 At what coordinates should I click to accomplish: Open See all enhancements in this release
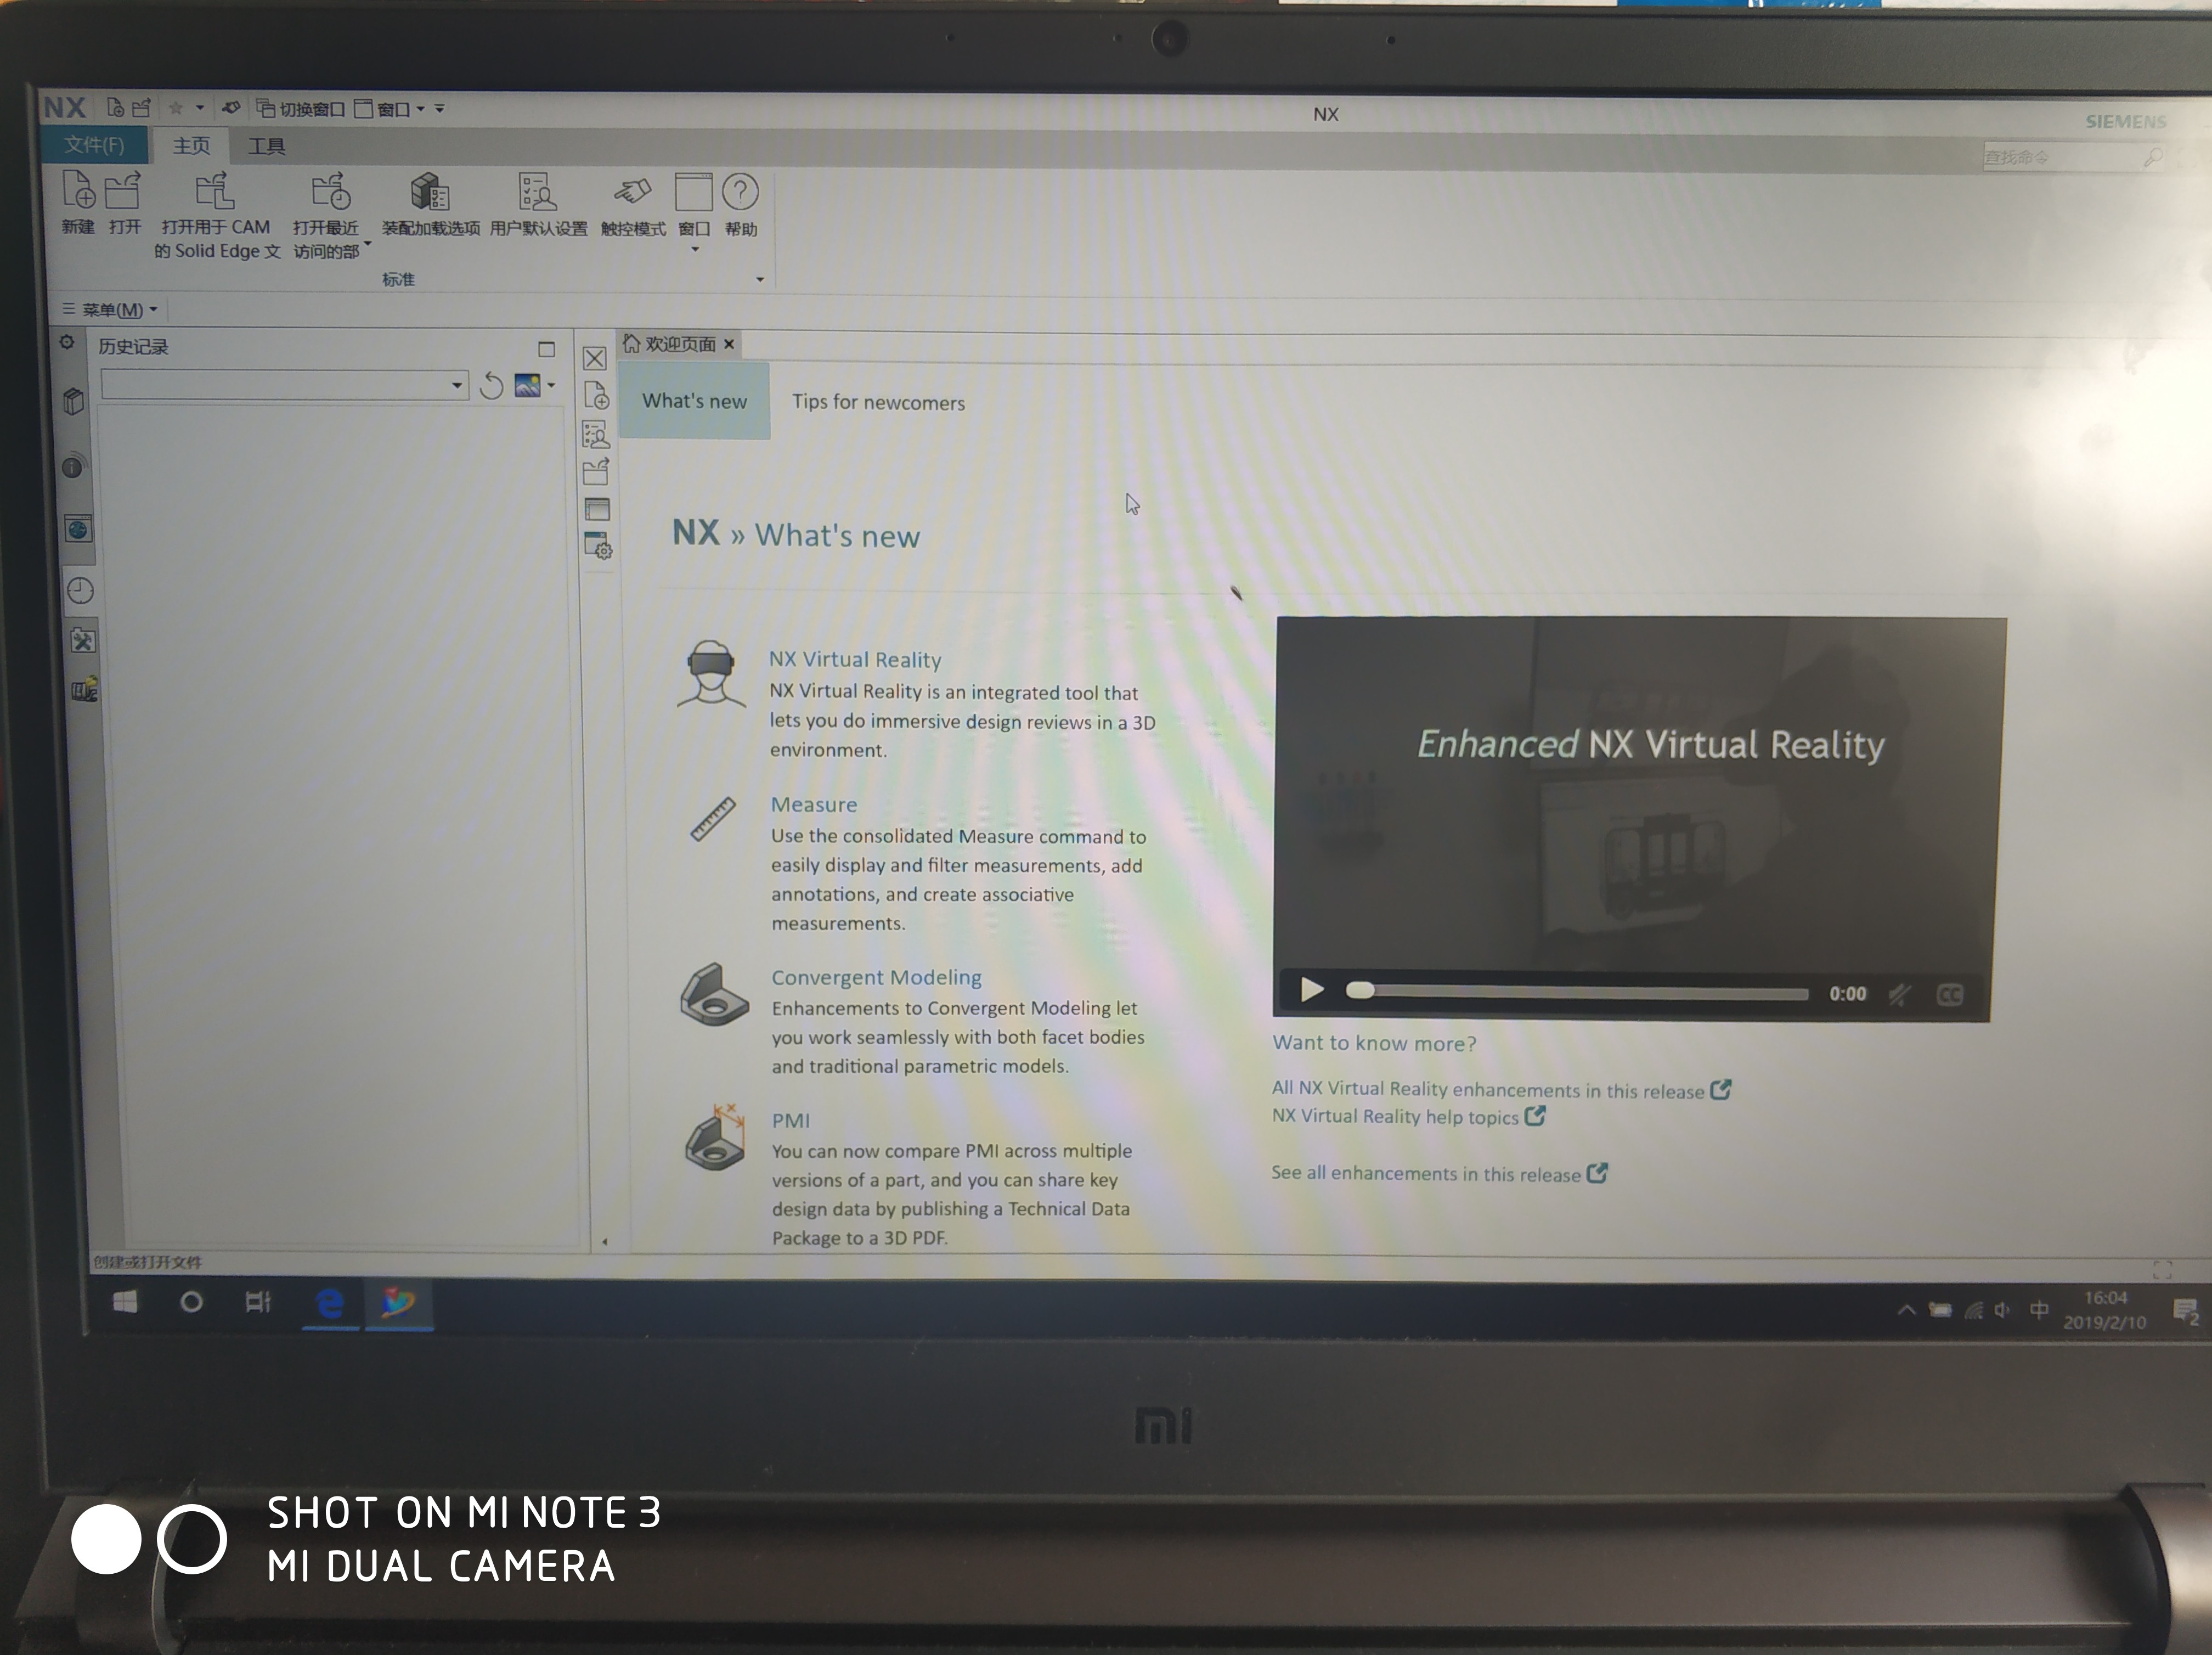coord(1439,1173)
